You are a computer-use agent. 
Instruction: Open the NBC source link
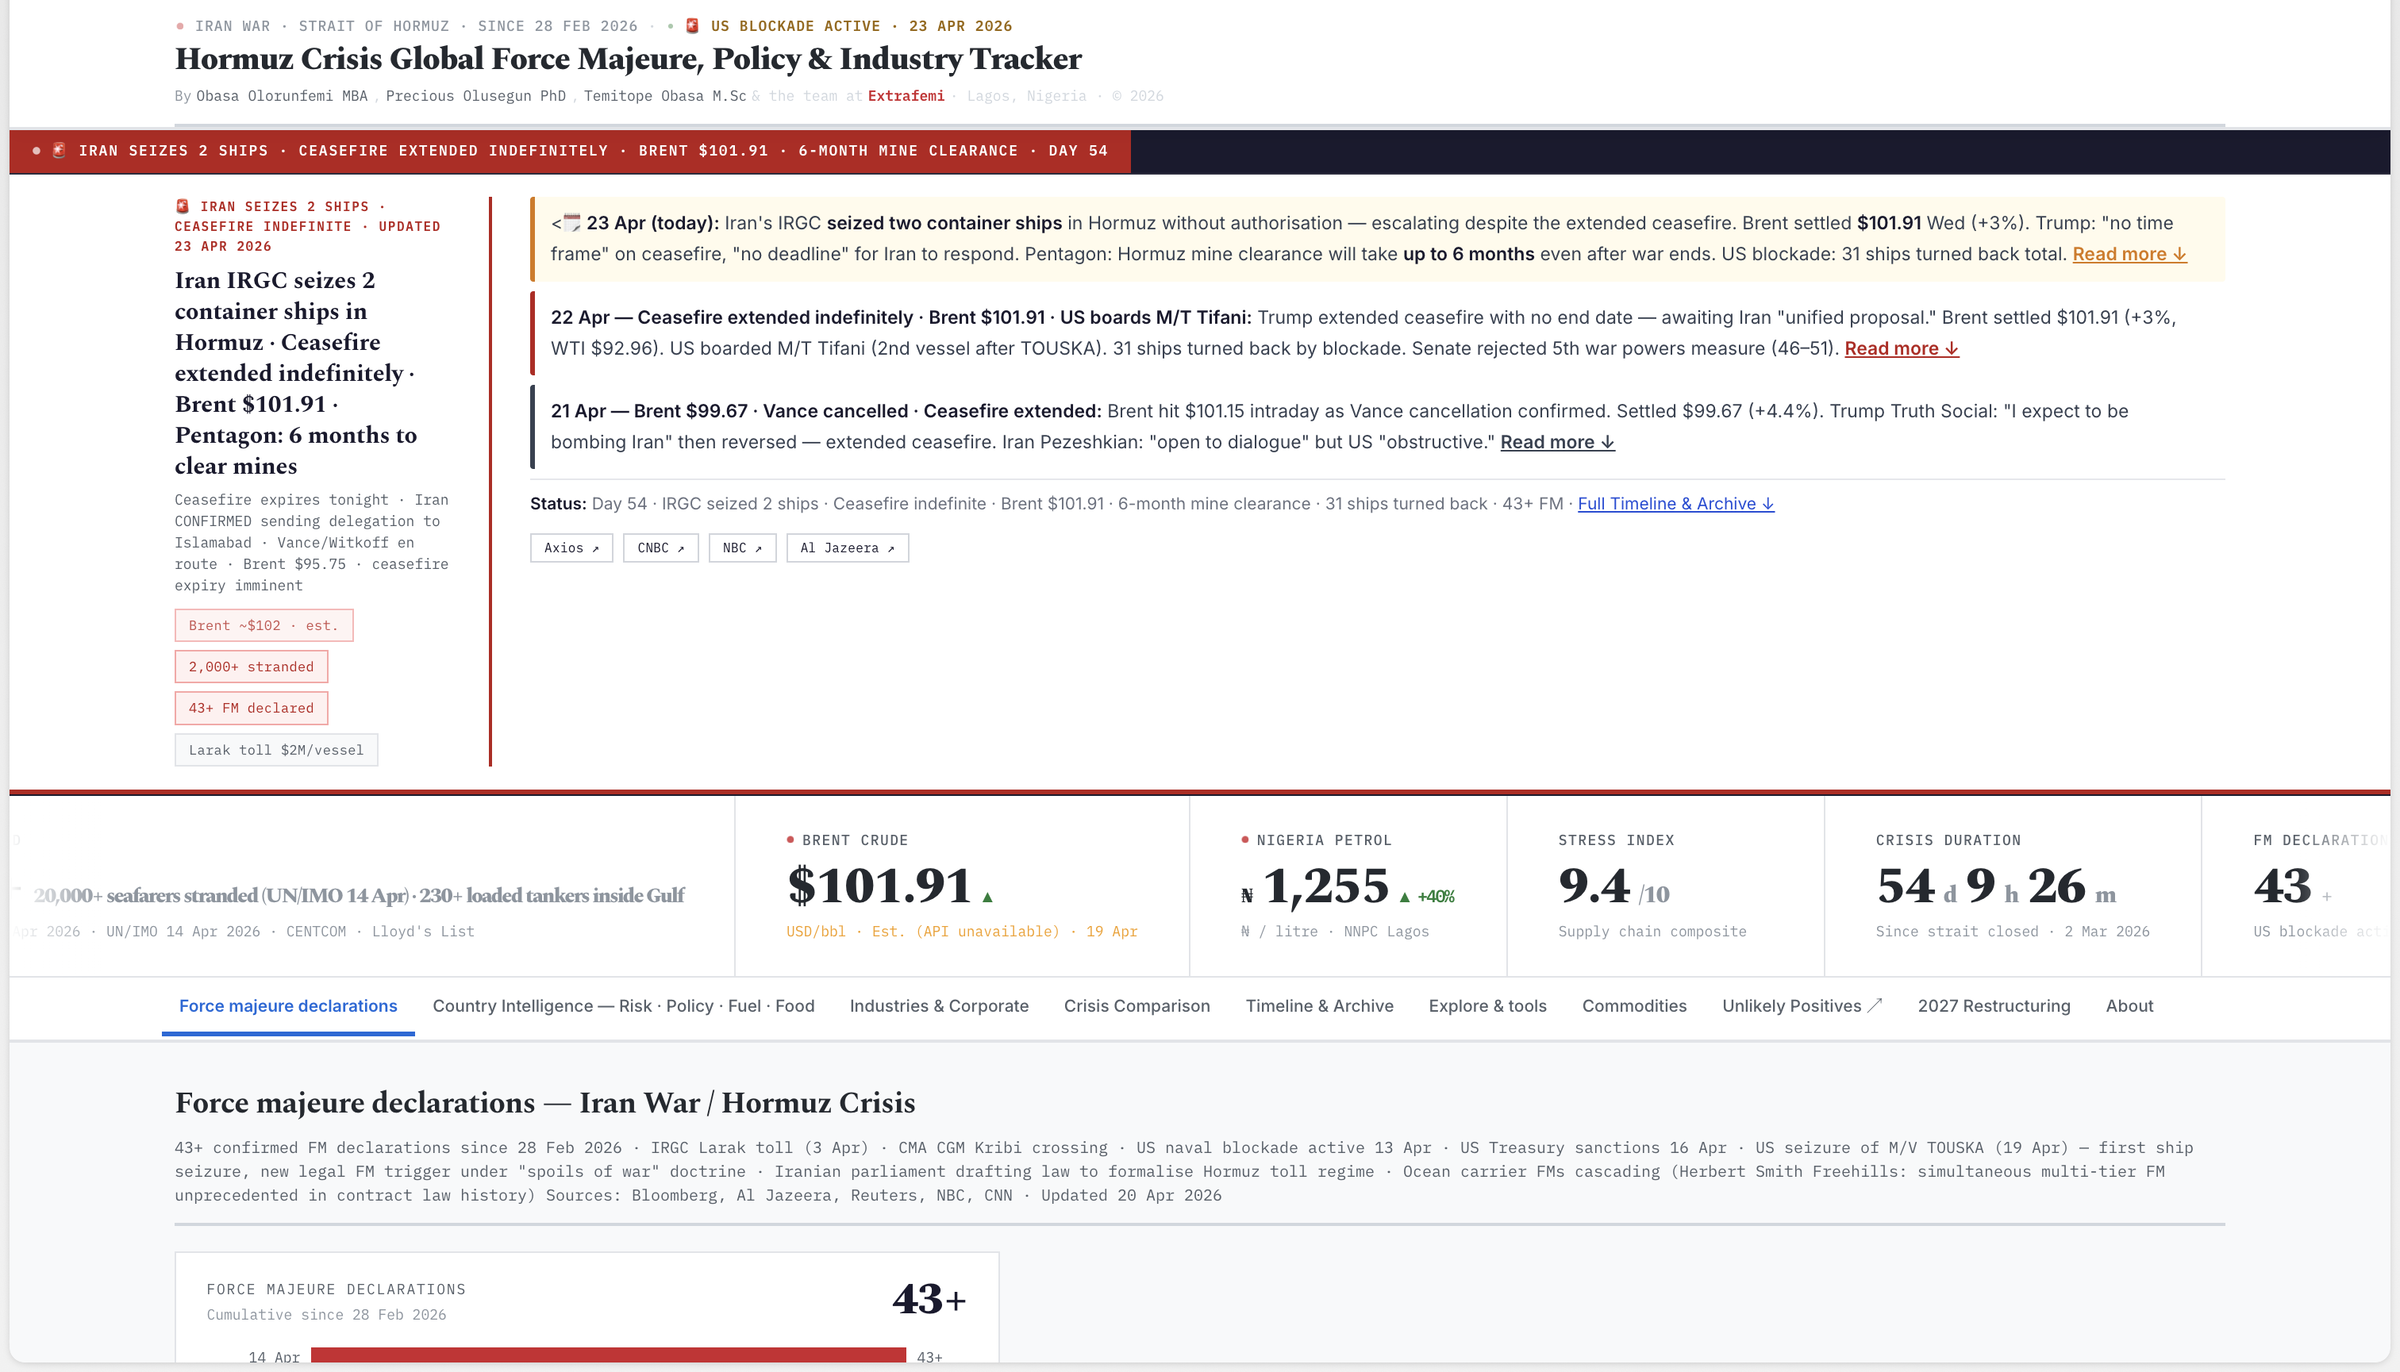pos(742,548)
